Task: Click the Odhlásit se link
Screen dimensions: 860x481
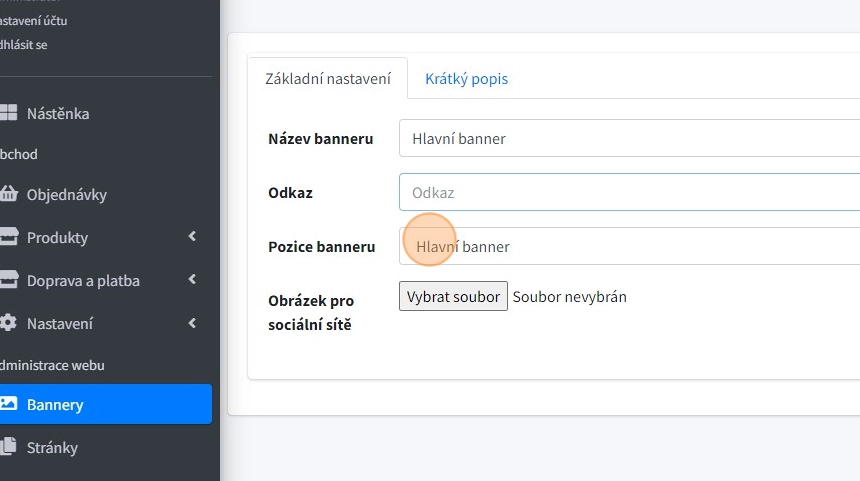Action: tap(23, 44)
